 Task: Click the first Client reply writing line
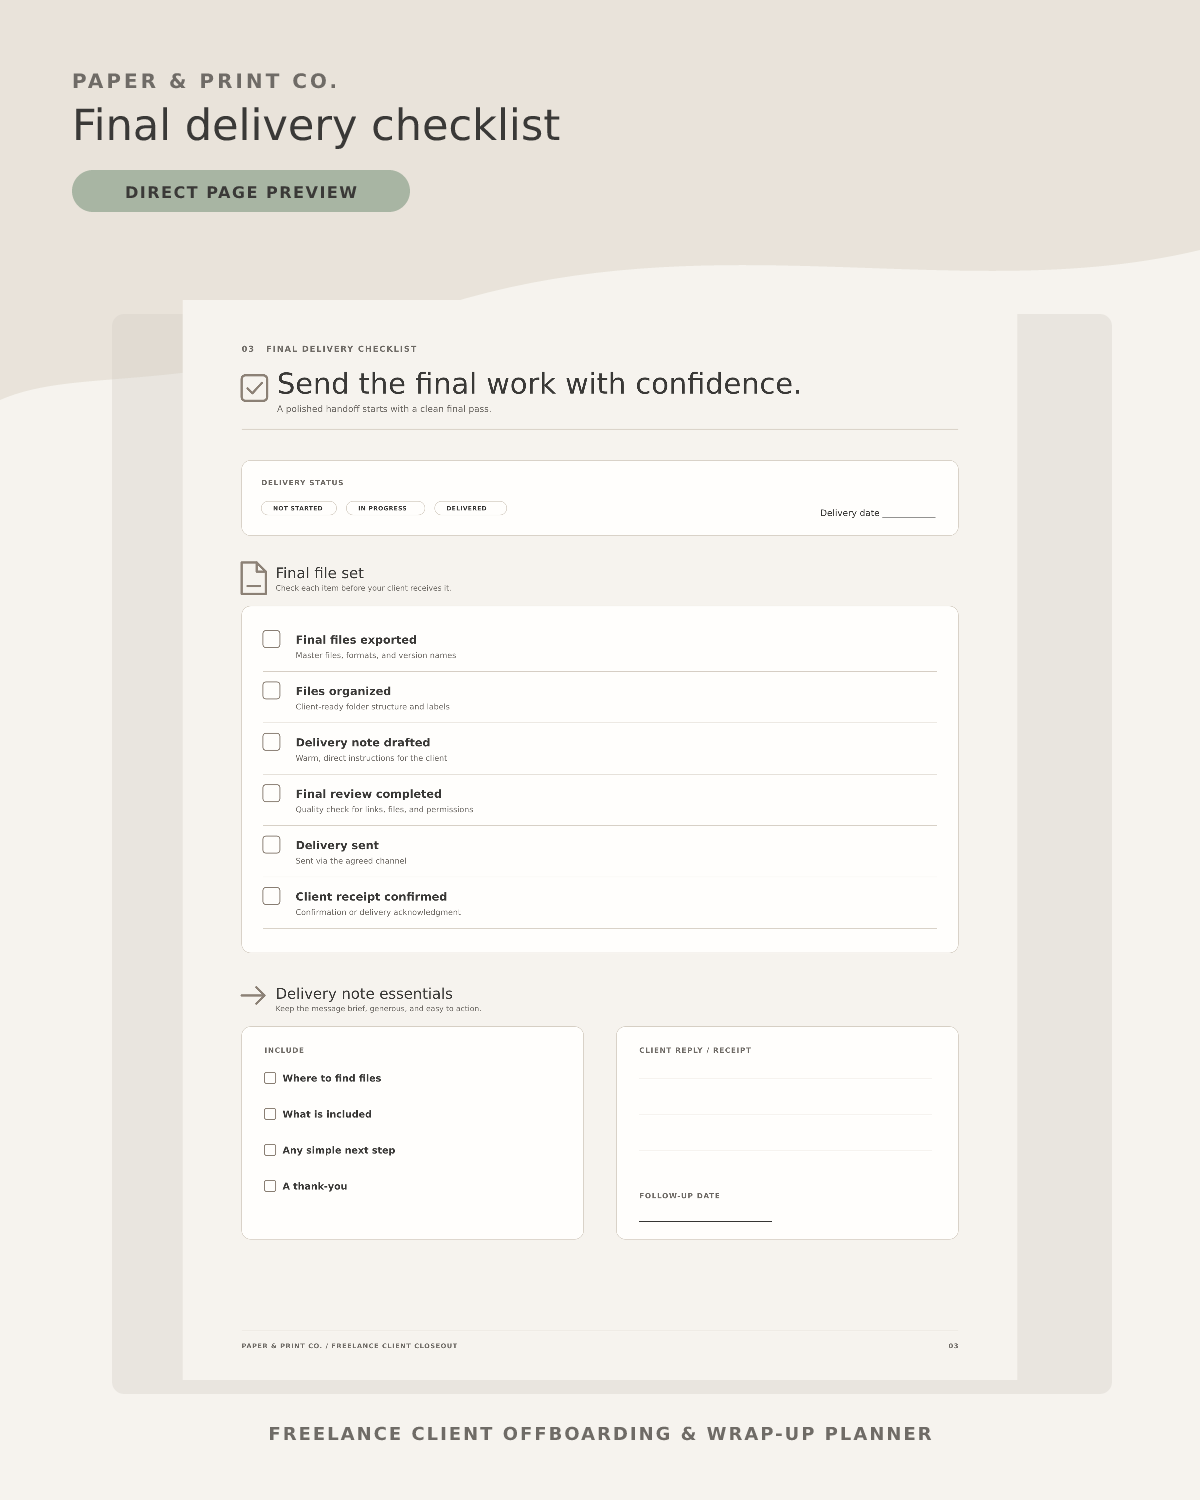pos(786,1078)
